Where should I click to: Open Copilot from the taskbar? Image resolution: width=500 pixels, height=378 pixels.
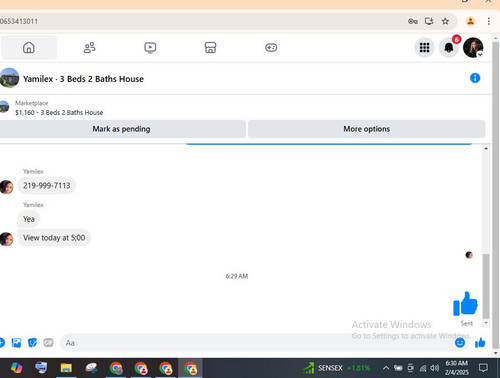click(16, 368)
